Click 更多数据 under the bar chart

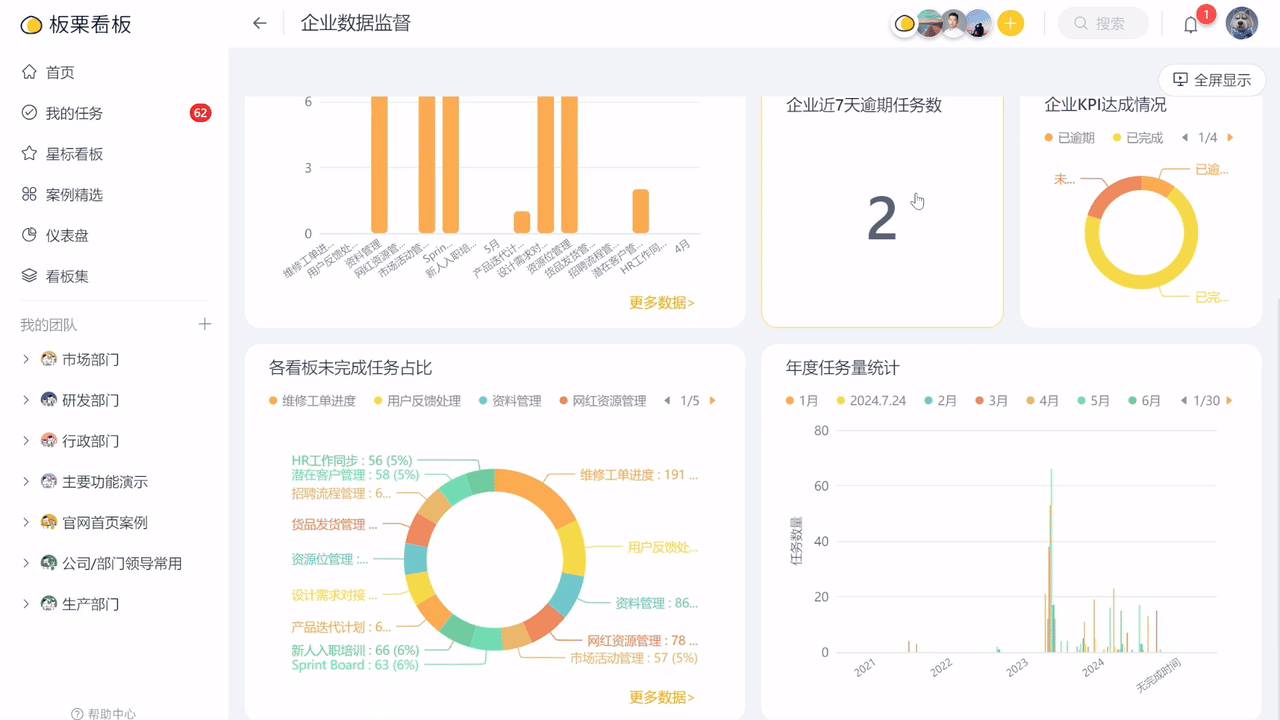coord(662,302)
